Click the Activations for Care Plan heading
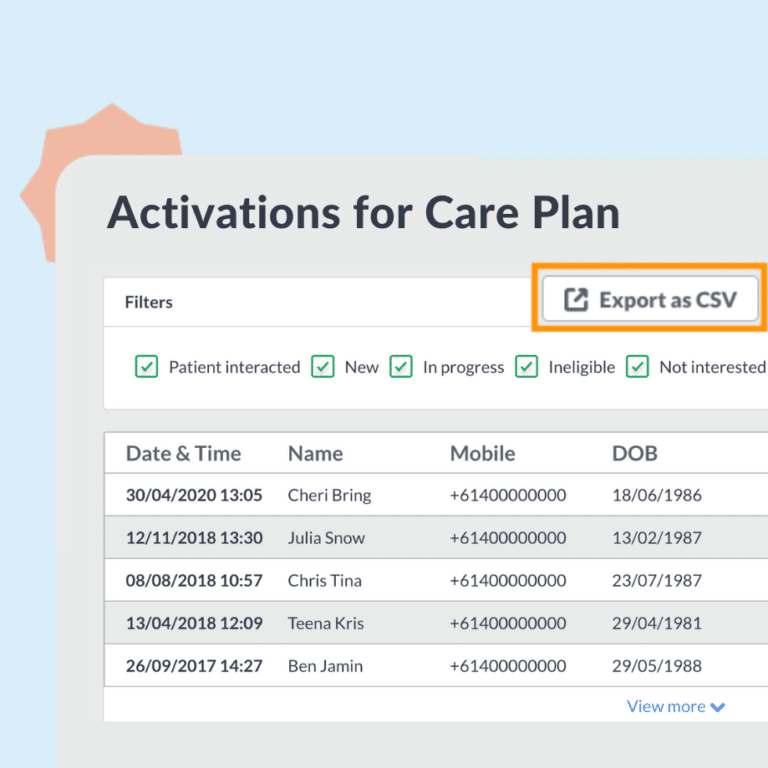 pos(363,213)
